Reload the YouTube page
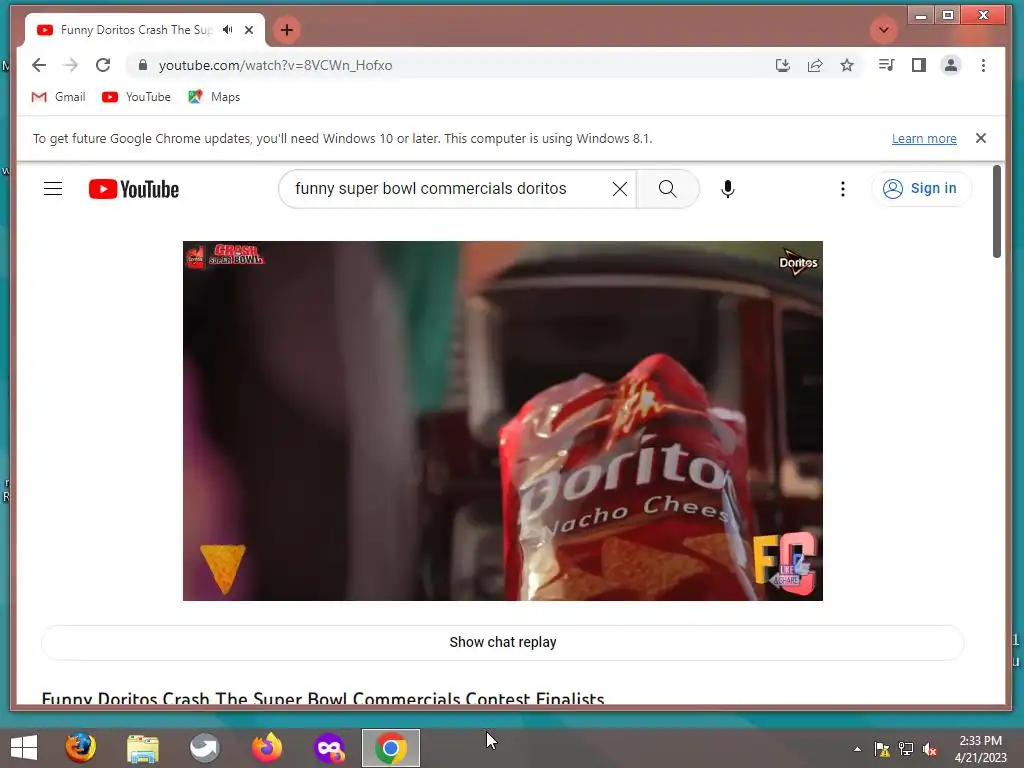 click(x=103, y=65)
